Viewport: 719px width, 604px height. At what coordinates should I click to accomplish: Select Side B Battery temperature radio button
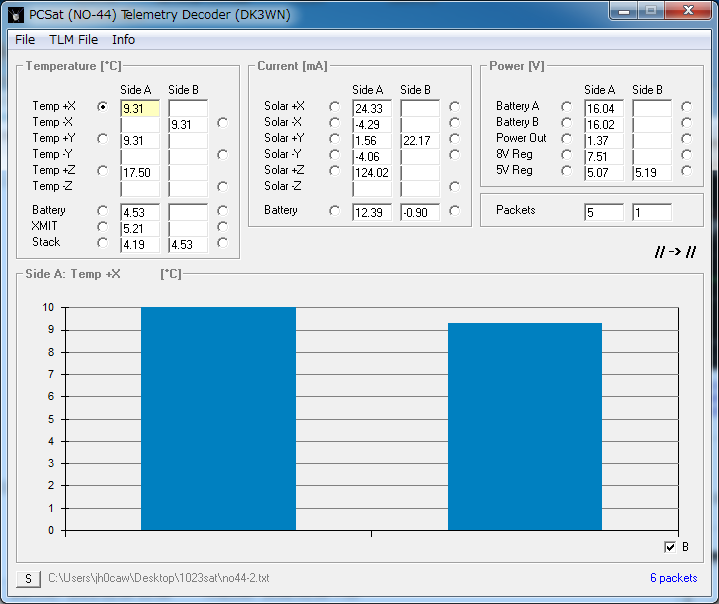[222, 211]
